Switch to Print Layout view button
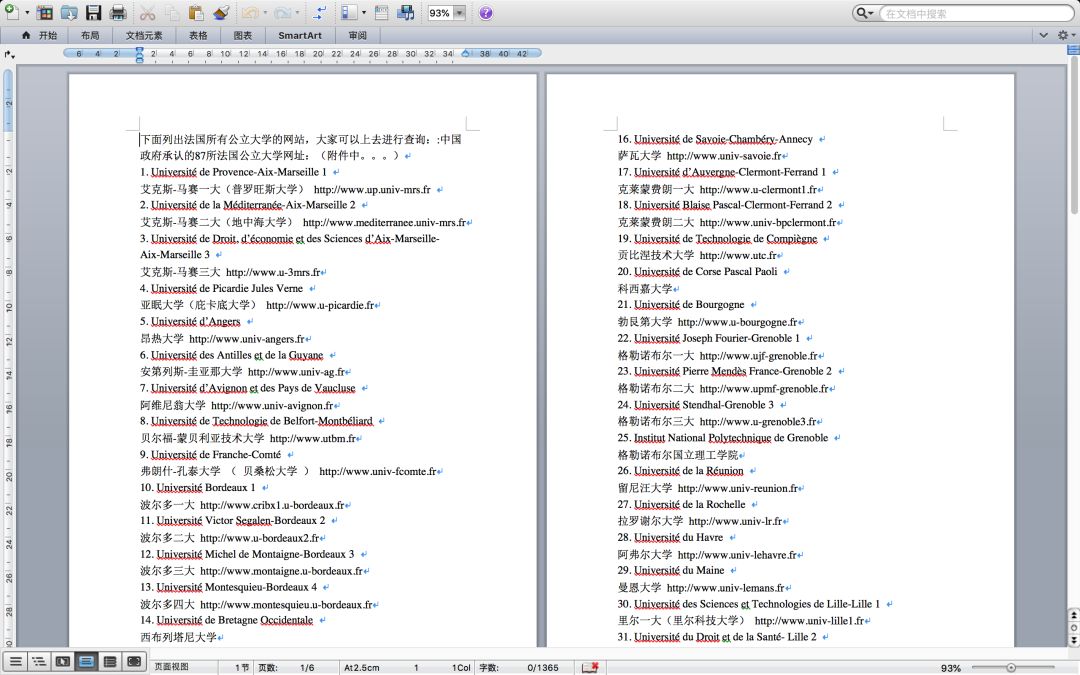Screen dimensions: 1080x675 click(86, 662)
